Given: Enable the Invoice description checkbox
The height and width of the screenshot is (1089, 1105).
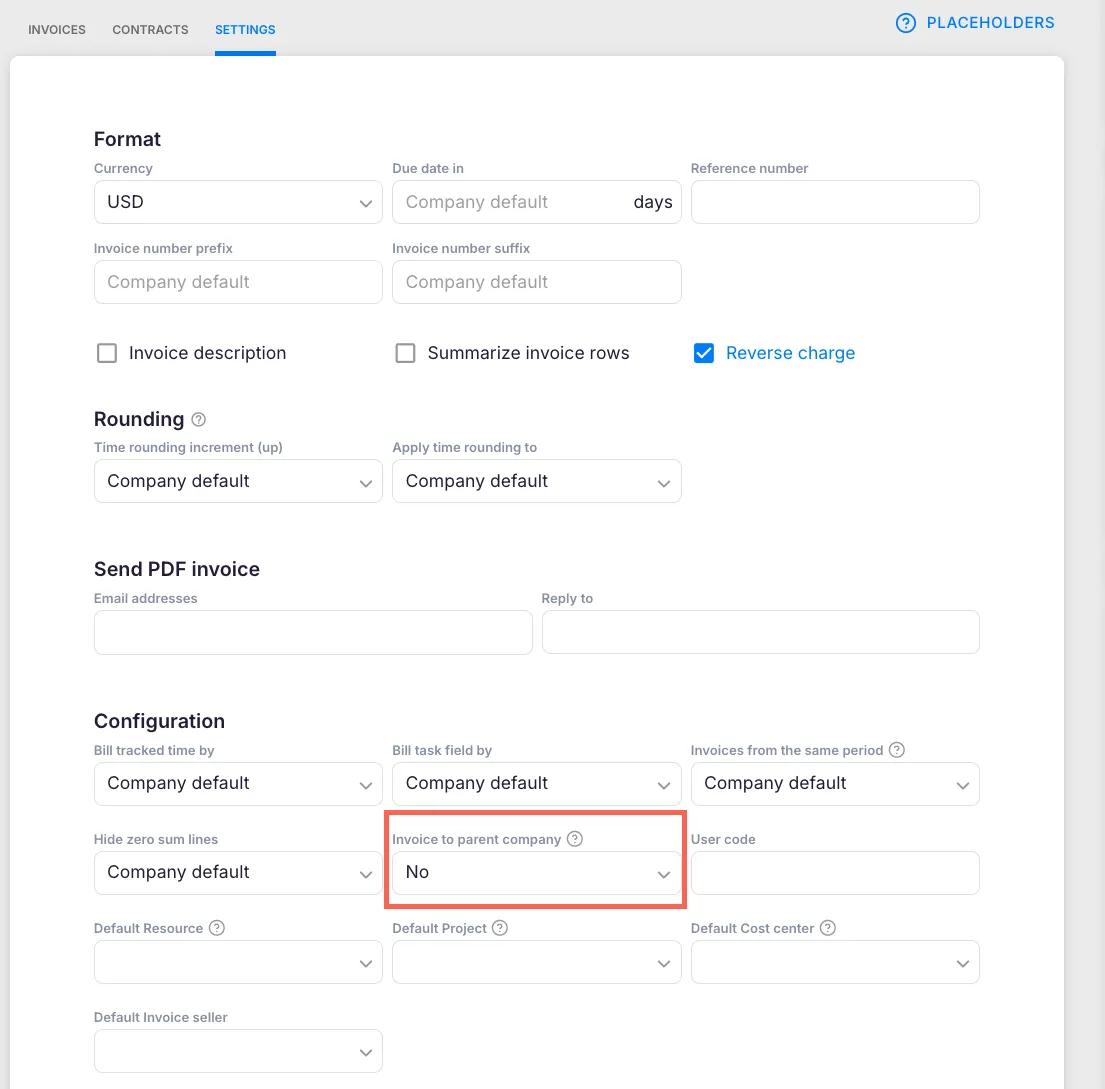Looking at the screenshot, I should tap(107, 353).
